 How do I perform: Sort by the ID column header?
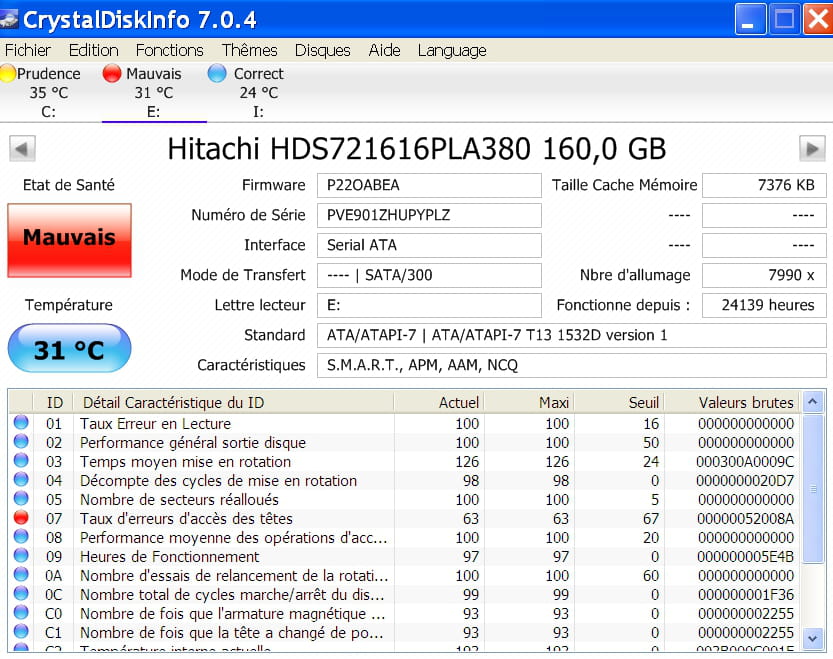[53, 402]
